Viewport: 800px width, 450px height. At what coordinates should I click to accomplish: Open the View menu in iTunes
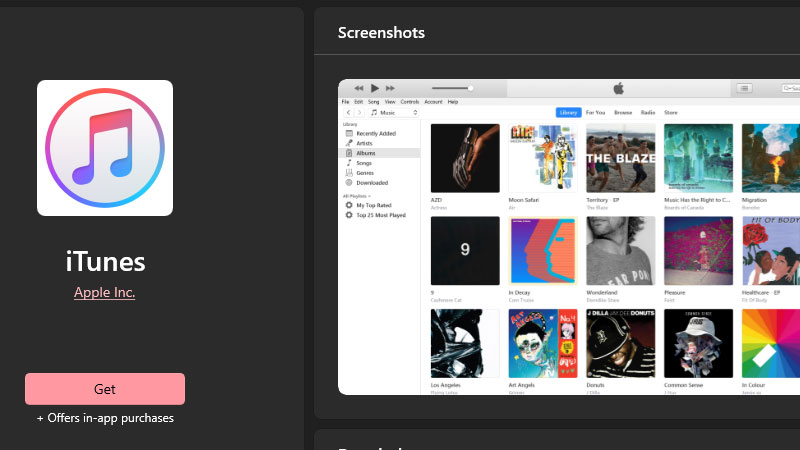390,102
